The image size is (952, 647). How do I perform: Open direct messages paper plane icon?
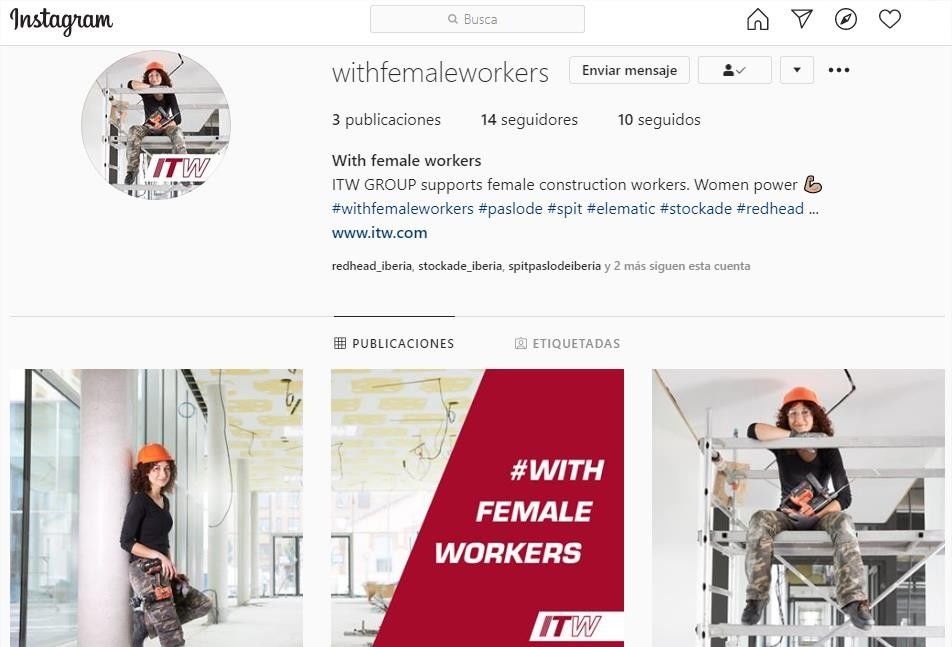click(801, 19)
